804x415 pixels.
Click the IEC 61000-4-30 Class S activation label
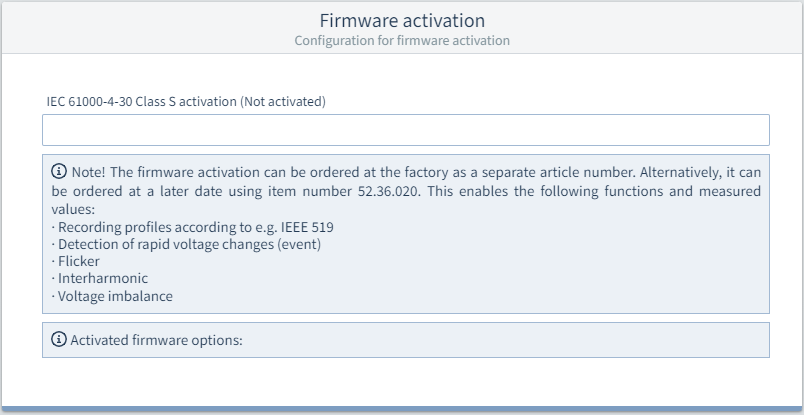pos(142,102)
